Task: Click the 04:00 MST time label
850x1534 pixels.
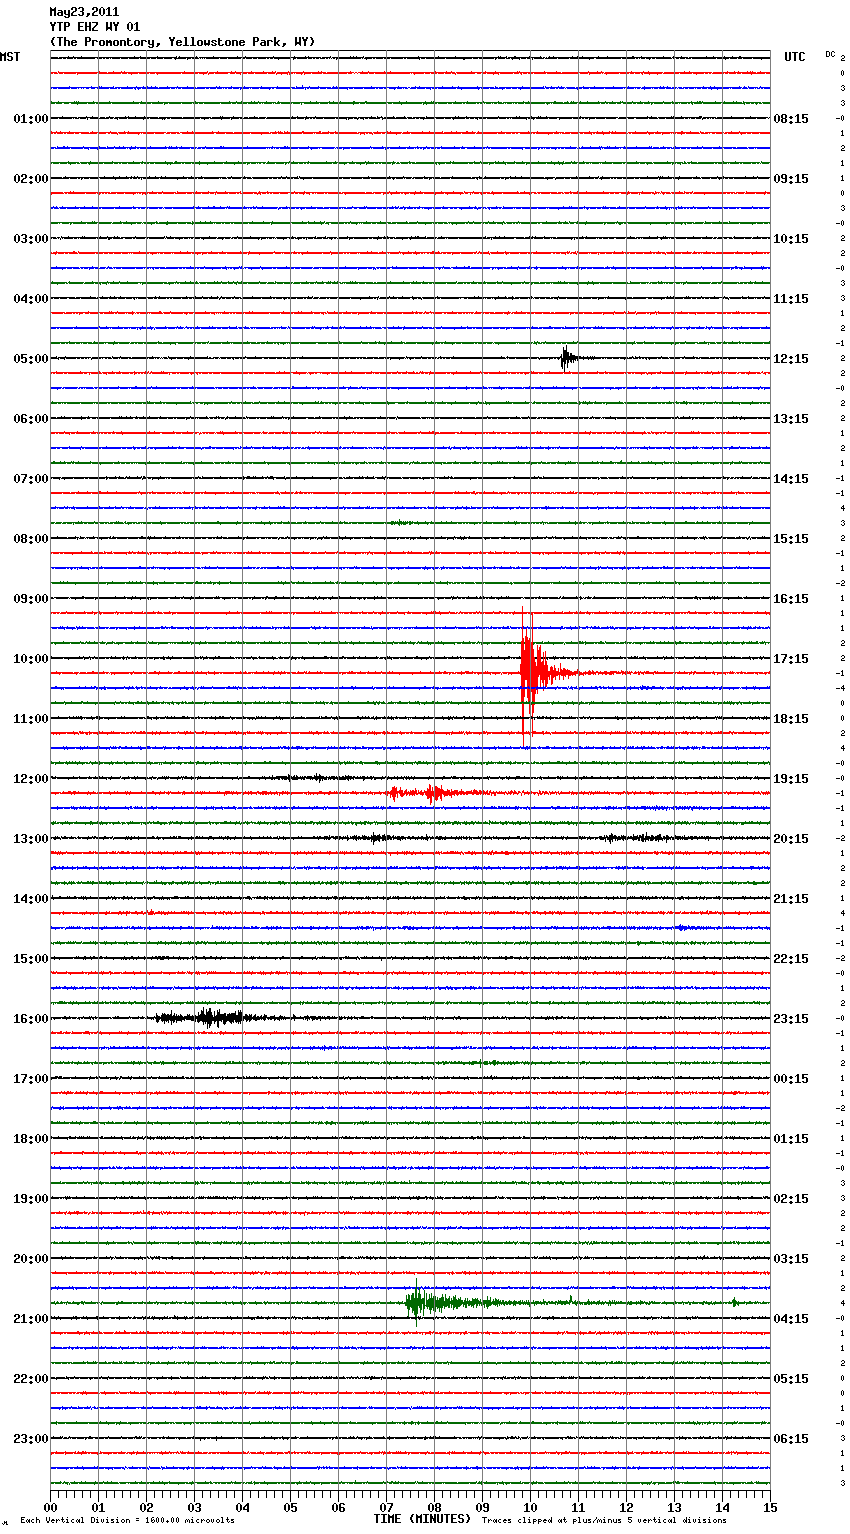Action: (x=30, y=299)
